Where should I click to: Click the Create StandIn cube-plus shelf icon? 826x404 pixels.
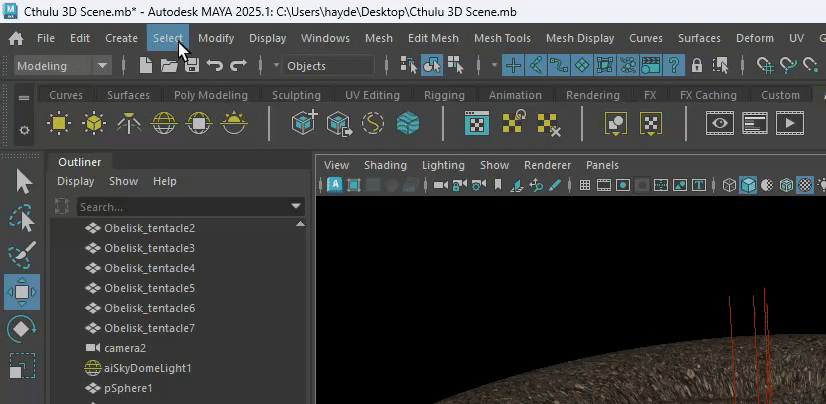(304, 123)
